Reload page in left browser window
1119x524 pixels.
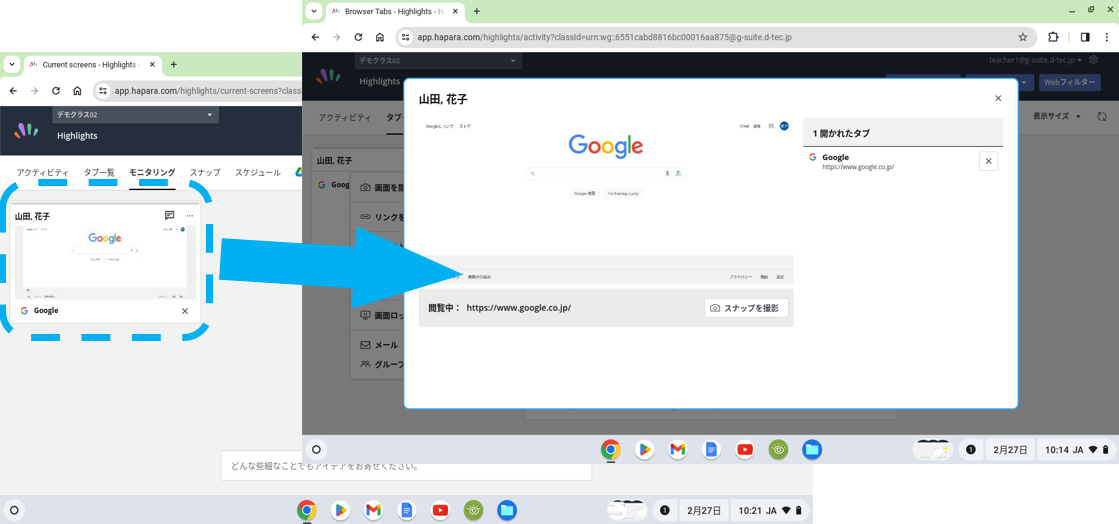tap(56, 91)
